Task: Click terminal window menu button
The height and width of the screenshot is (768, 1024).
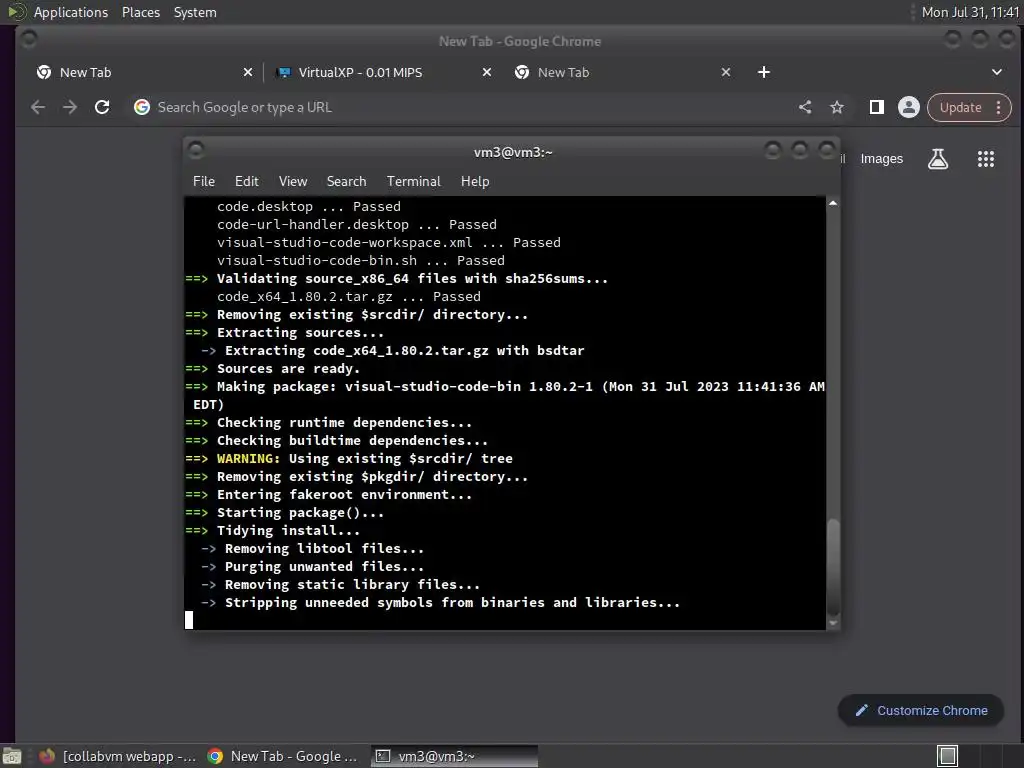Action: click(195, 151)
